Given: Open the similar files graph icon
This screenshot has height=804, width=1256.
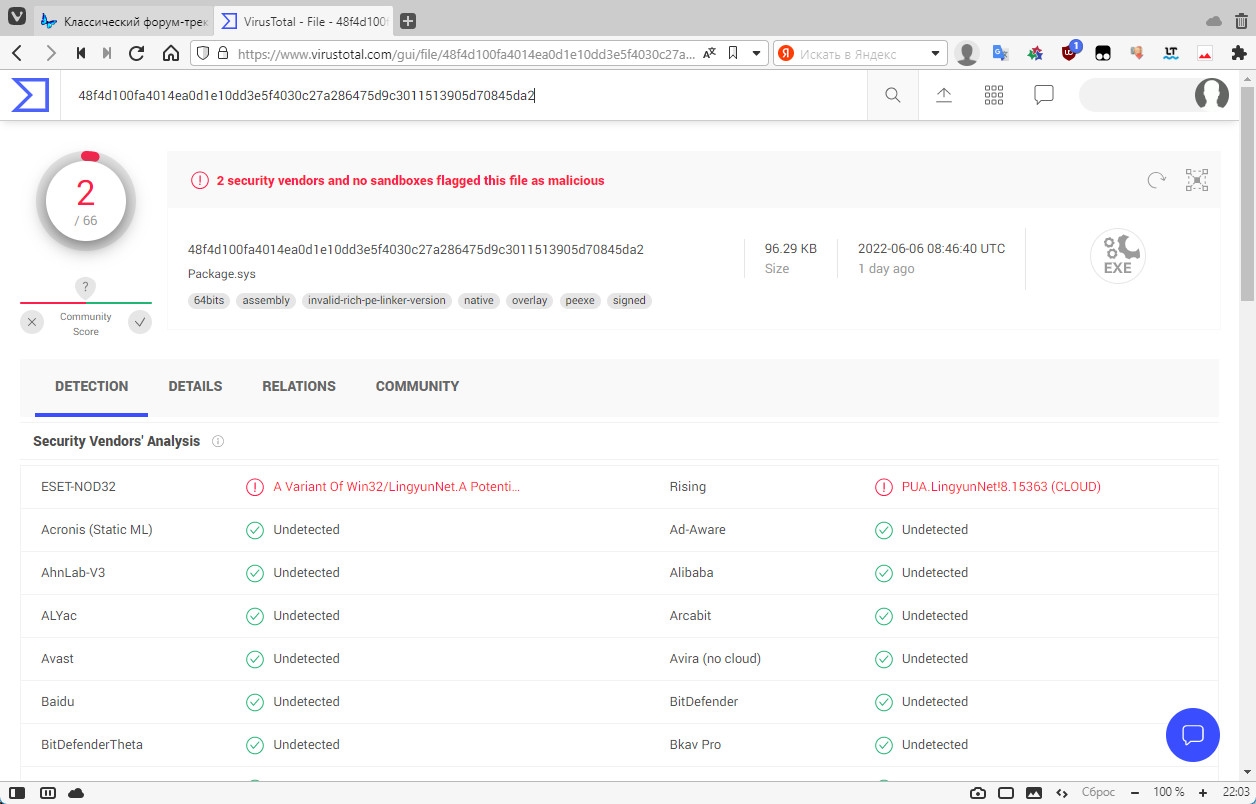Looking at the screenshot, I should pos(1197,180).
